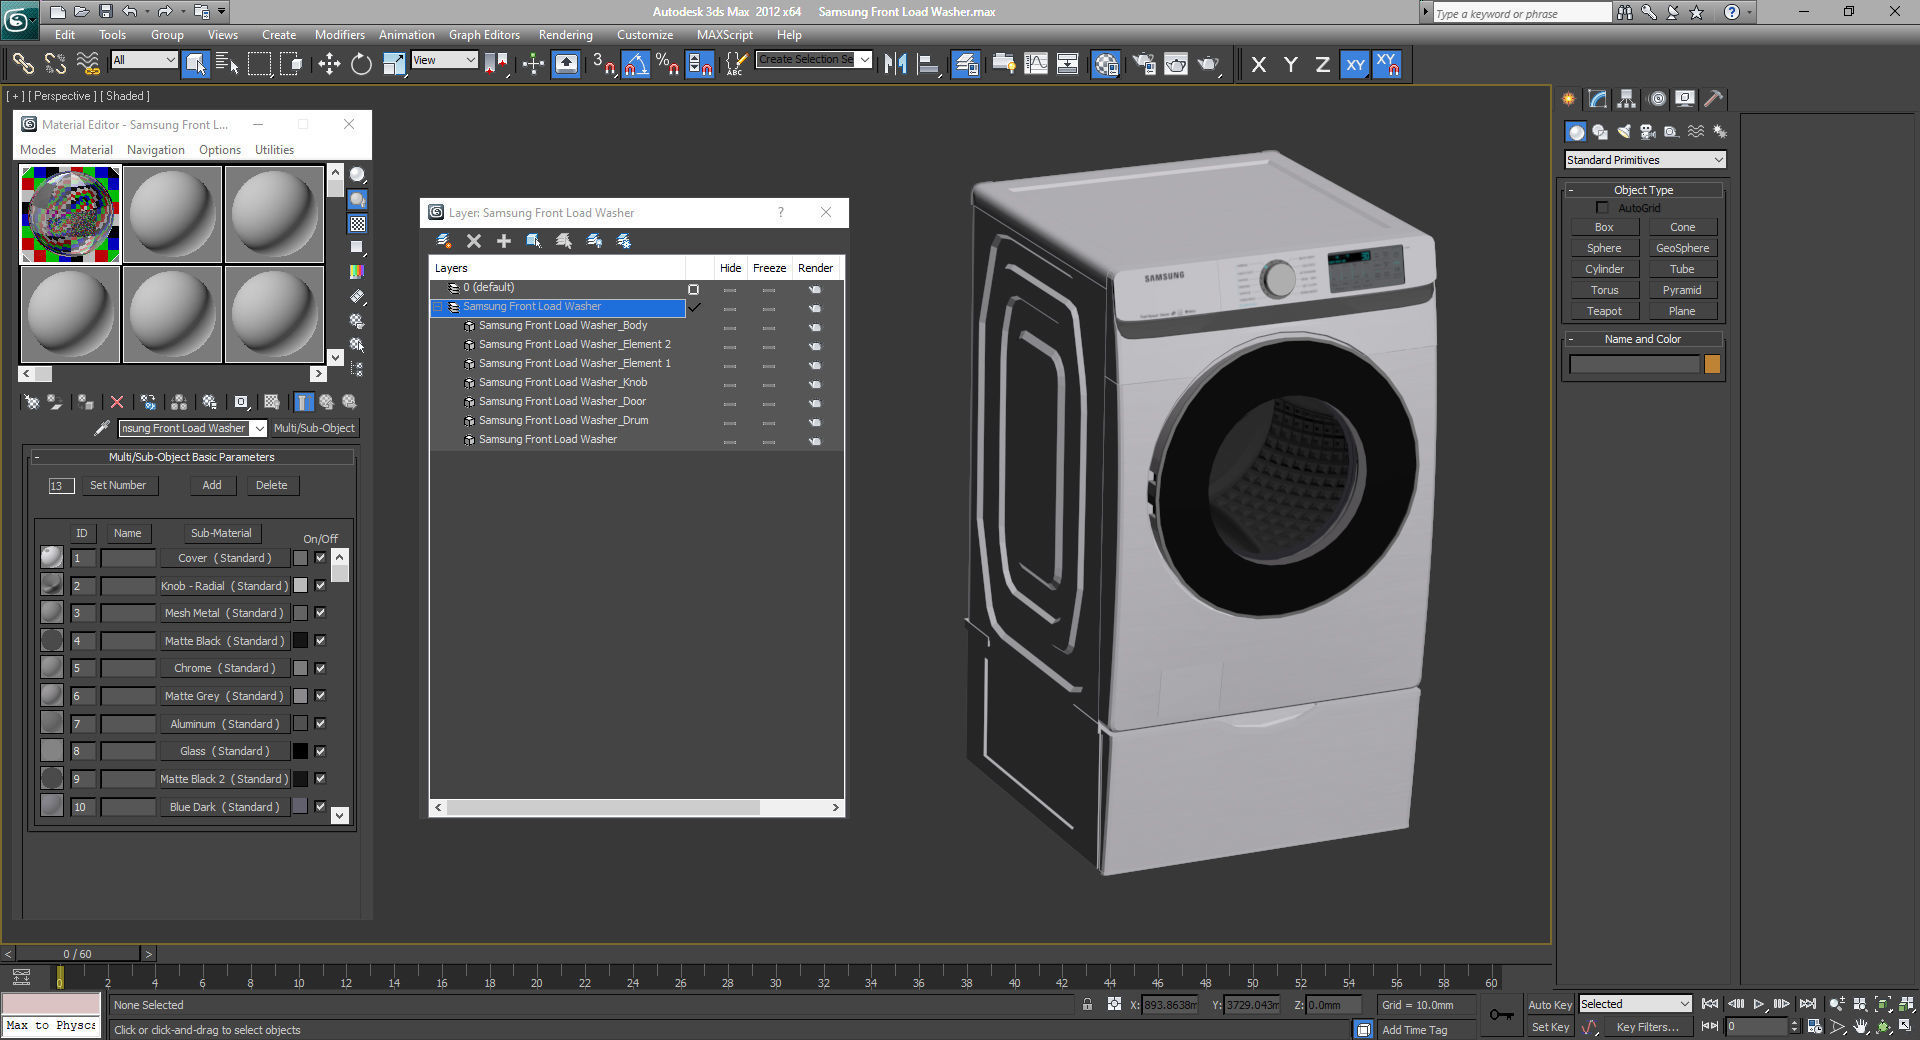
Task: Add selected objects to highlighted layer
Action: pos(504,241)
